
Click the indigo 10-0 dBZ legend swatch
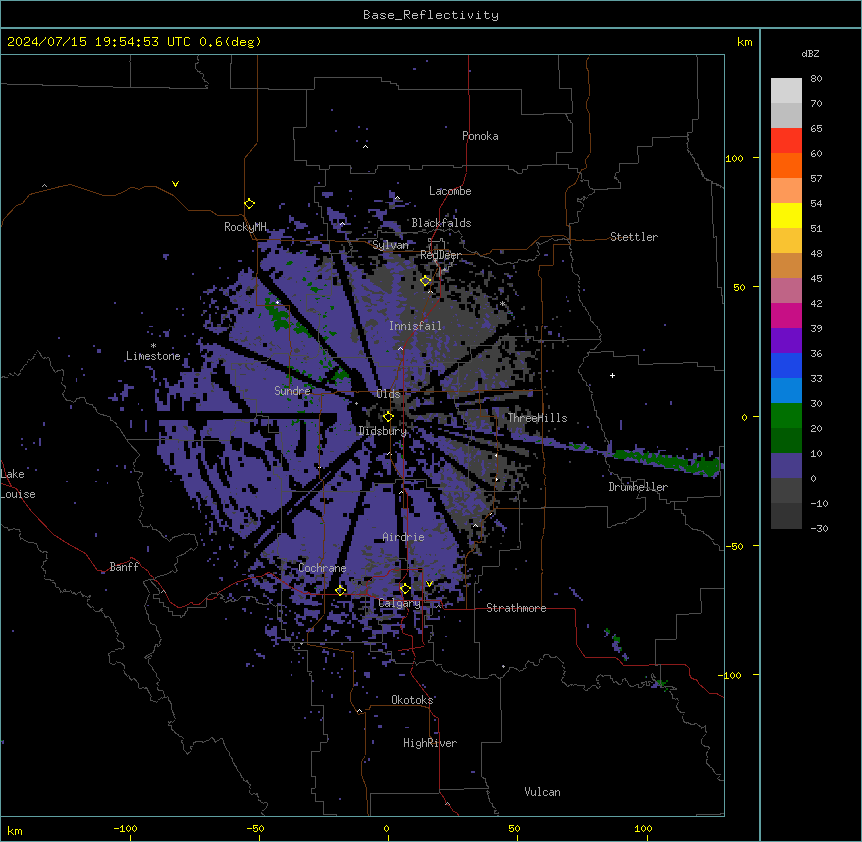(786, 466)
